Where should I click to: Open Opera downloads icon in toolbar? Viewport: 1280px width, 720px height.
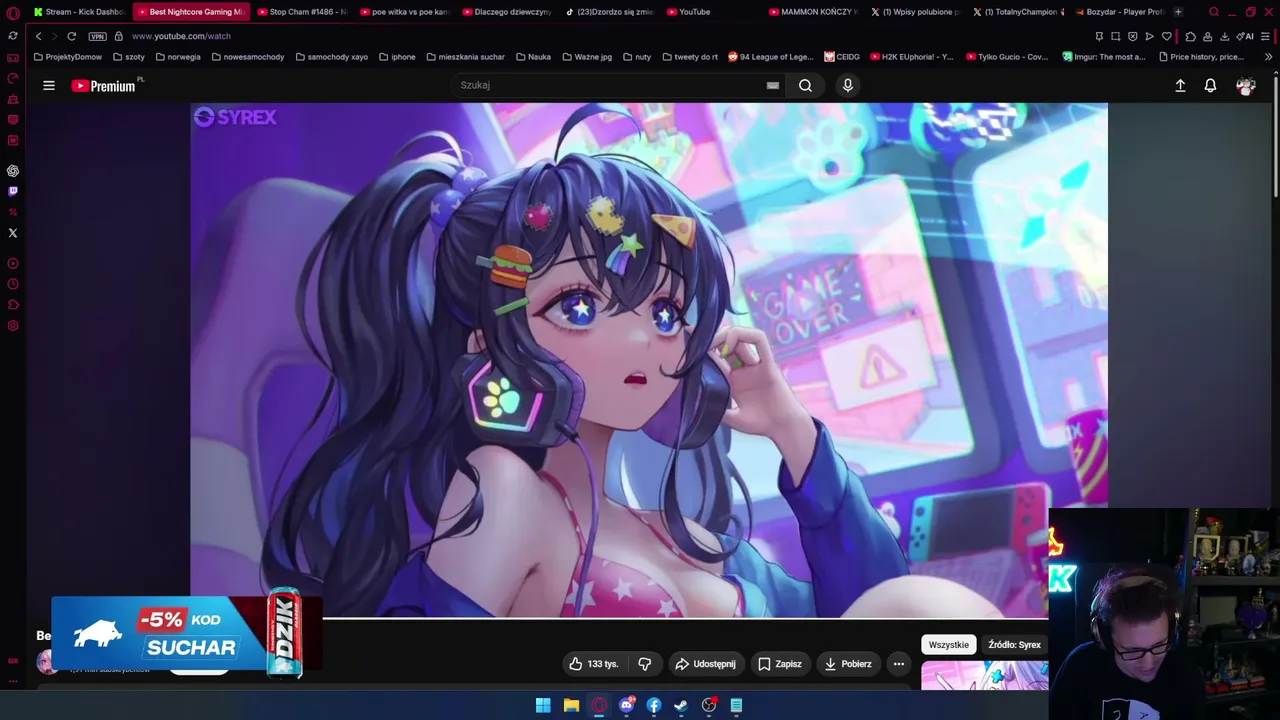point(1224,36)
